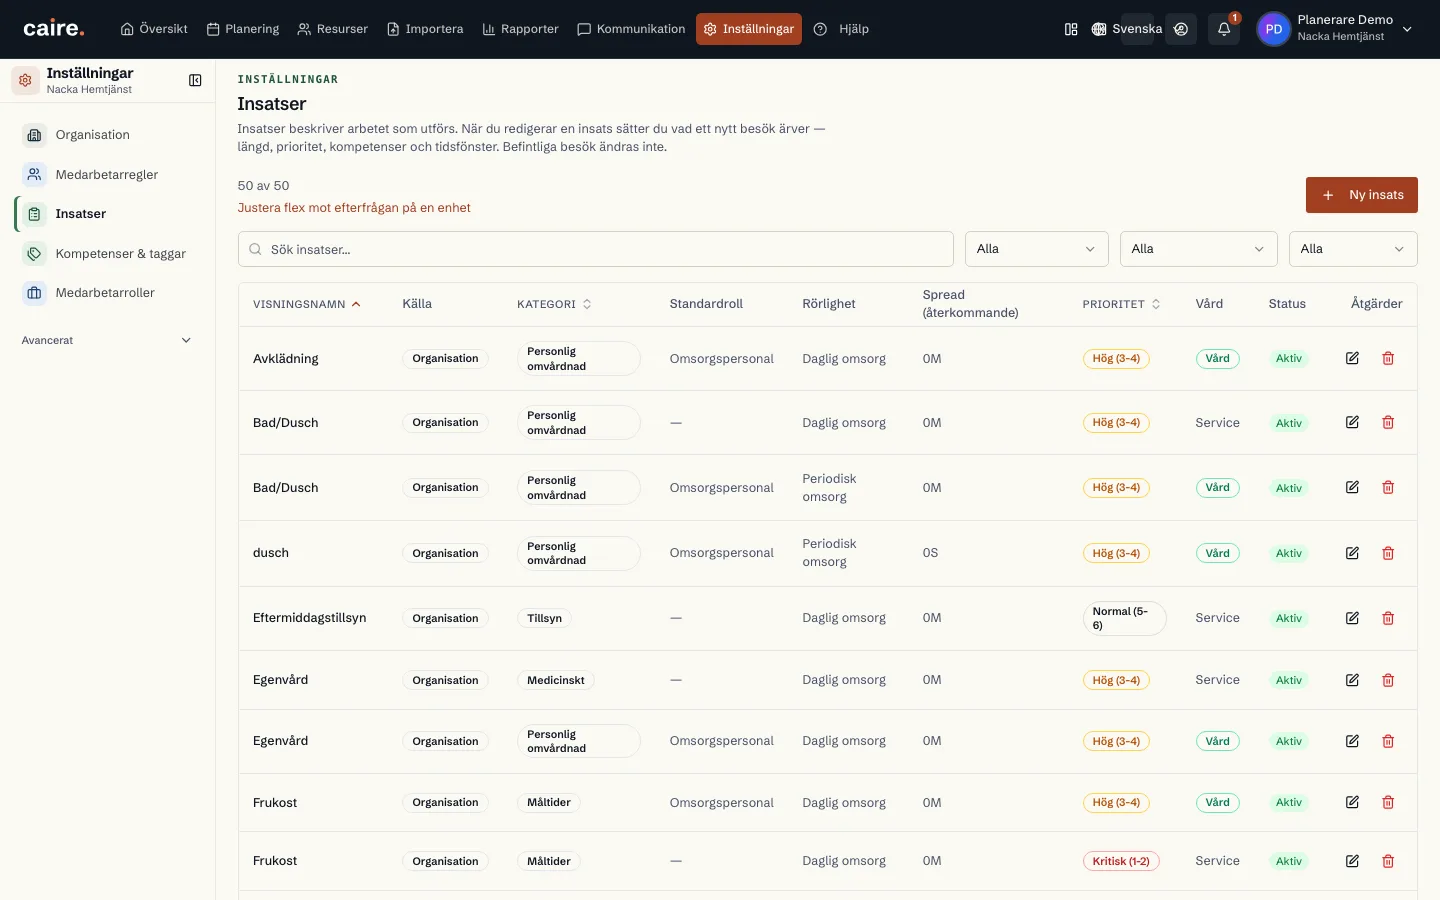Select Rapporter in the navigation bar
Image resolution: width=1440 pixels, height=900 pixels.
(x=520, y=29)
